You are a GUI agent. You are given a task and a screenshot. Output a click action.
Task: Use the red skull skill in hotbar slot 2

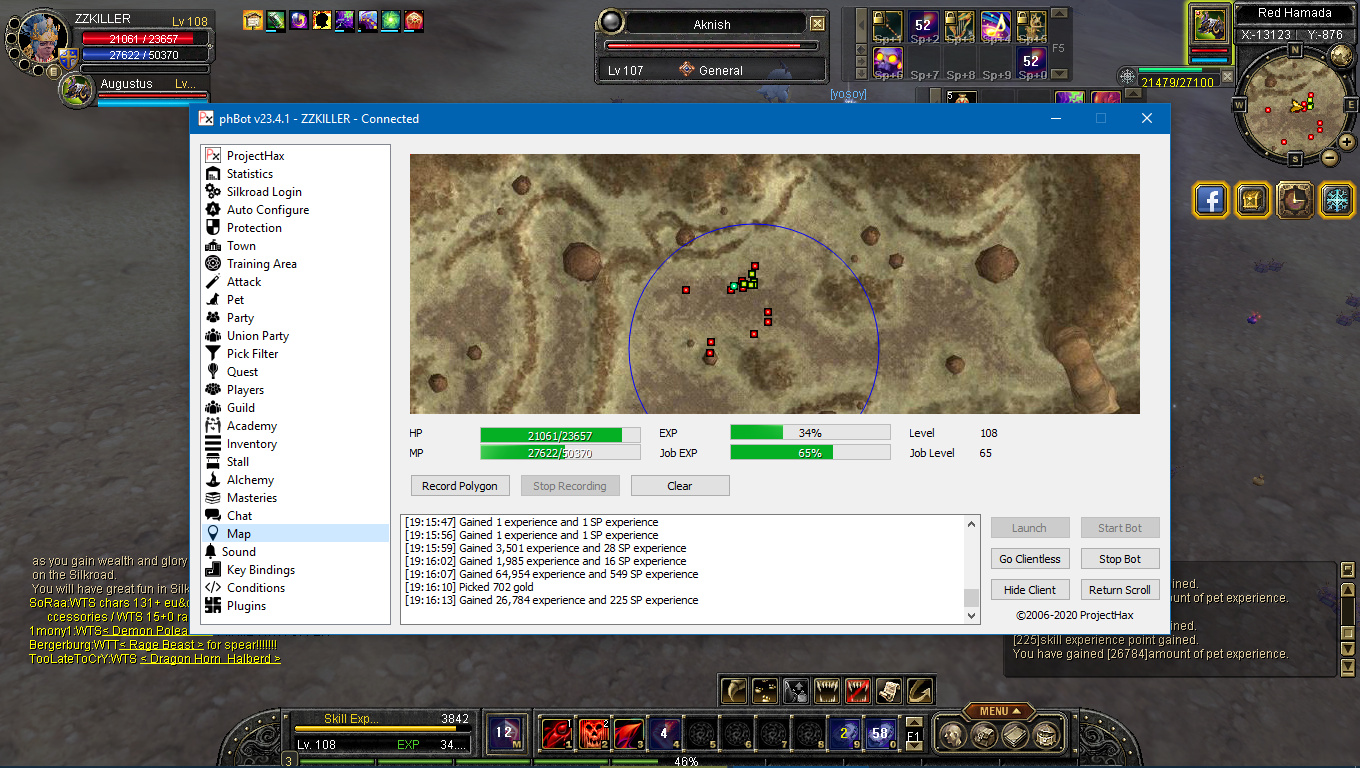pyautogui.click(x=593, y=734)
